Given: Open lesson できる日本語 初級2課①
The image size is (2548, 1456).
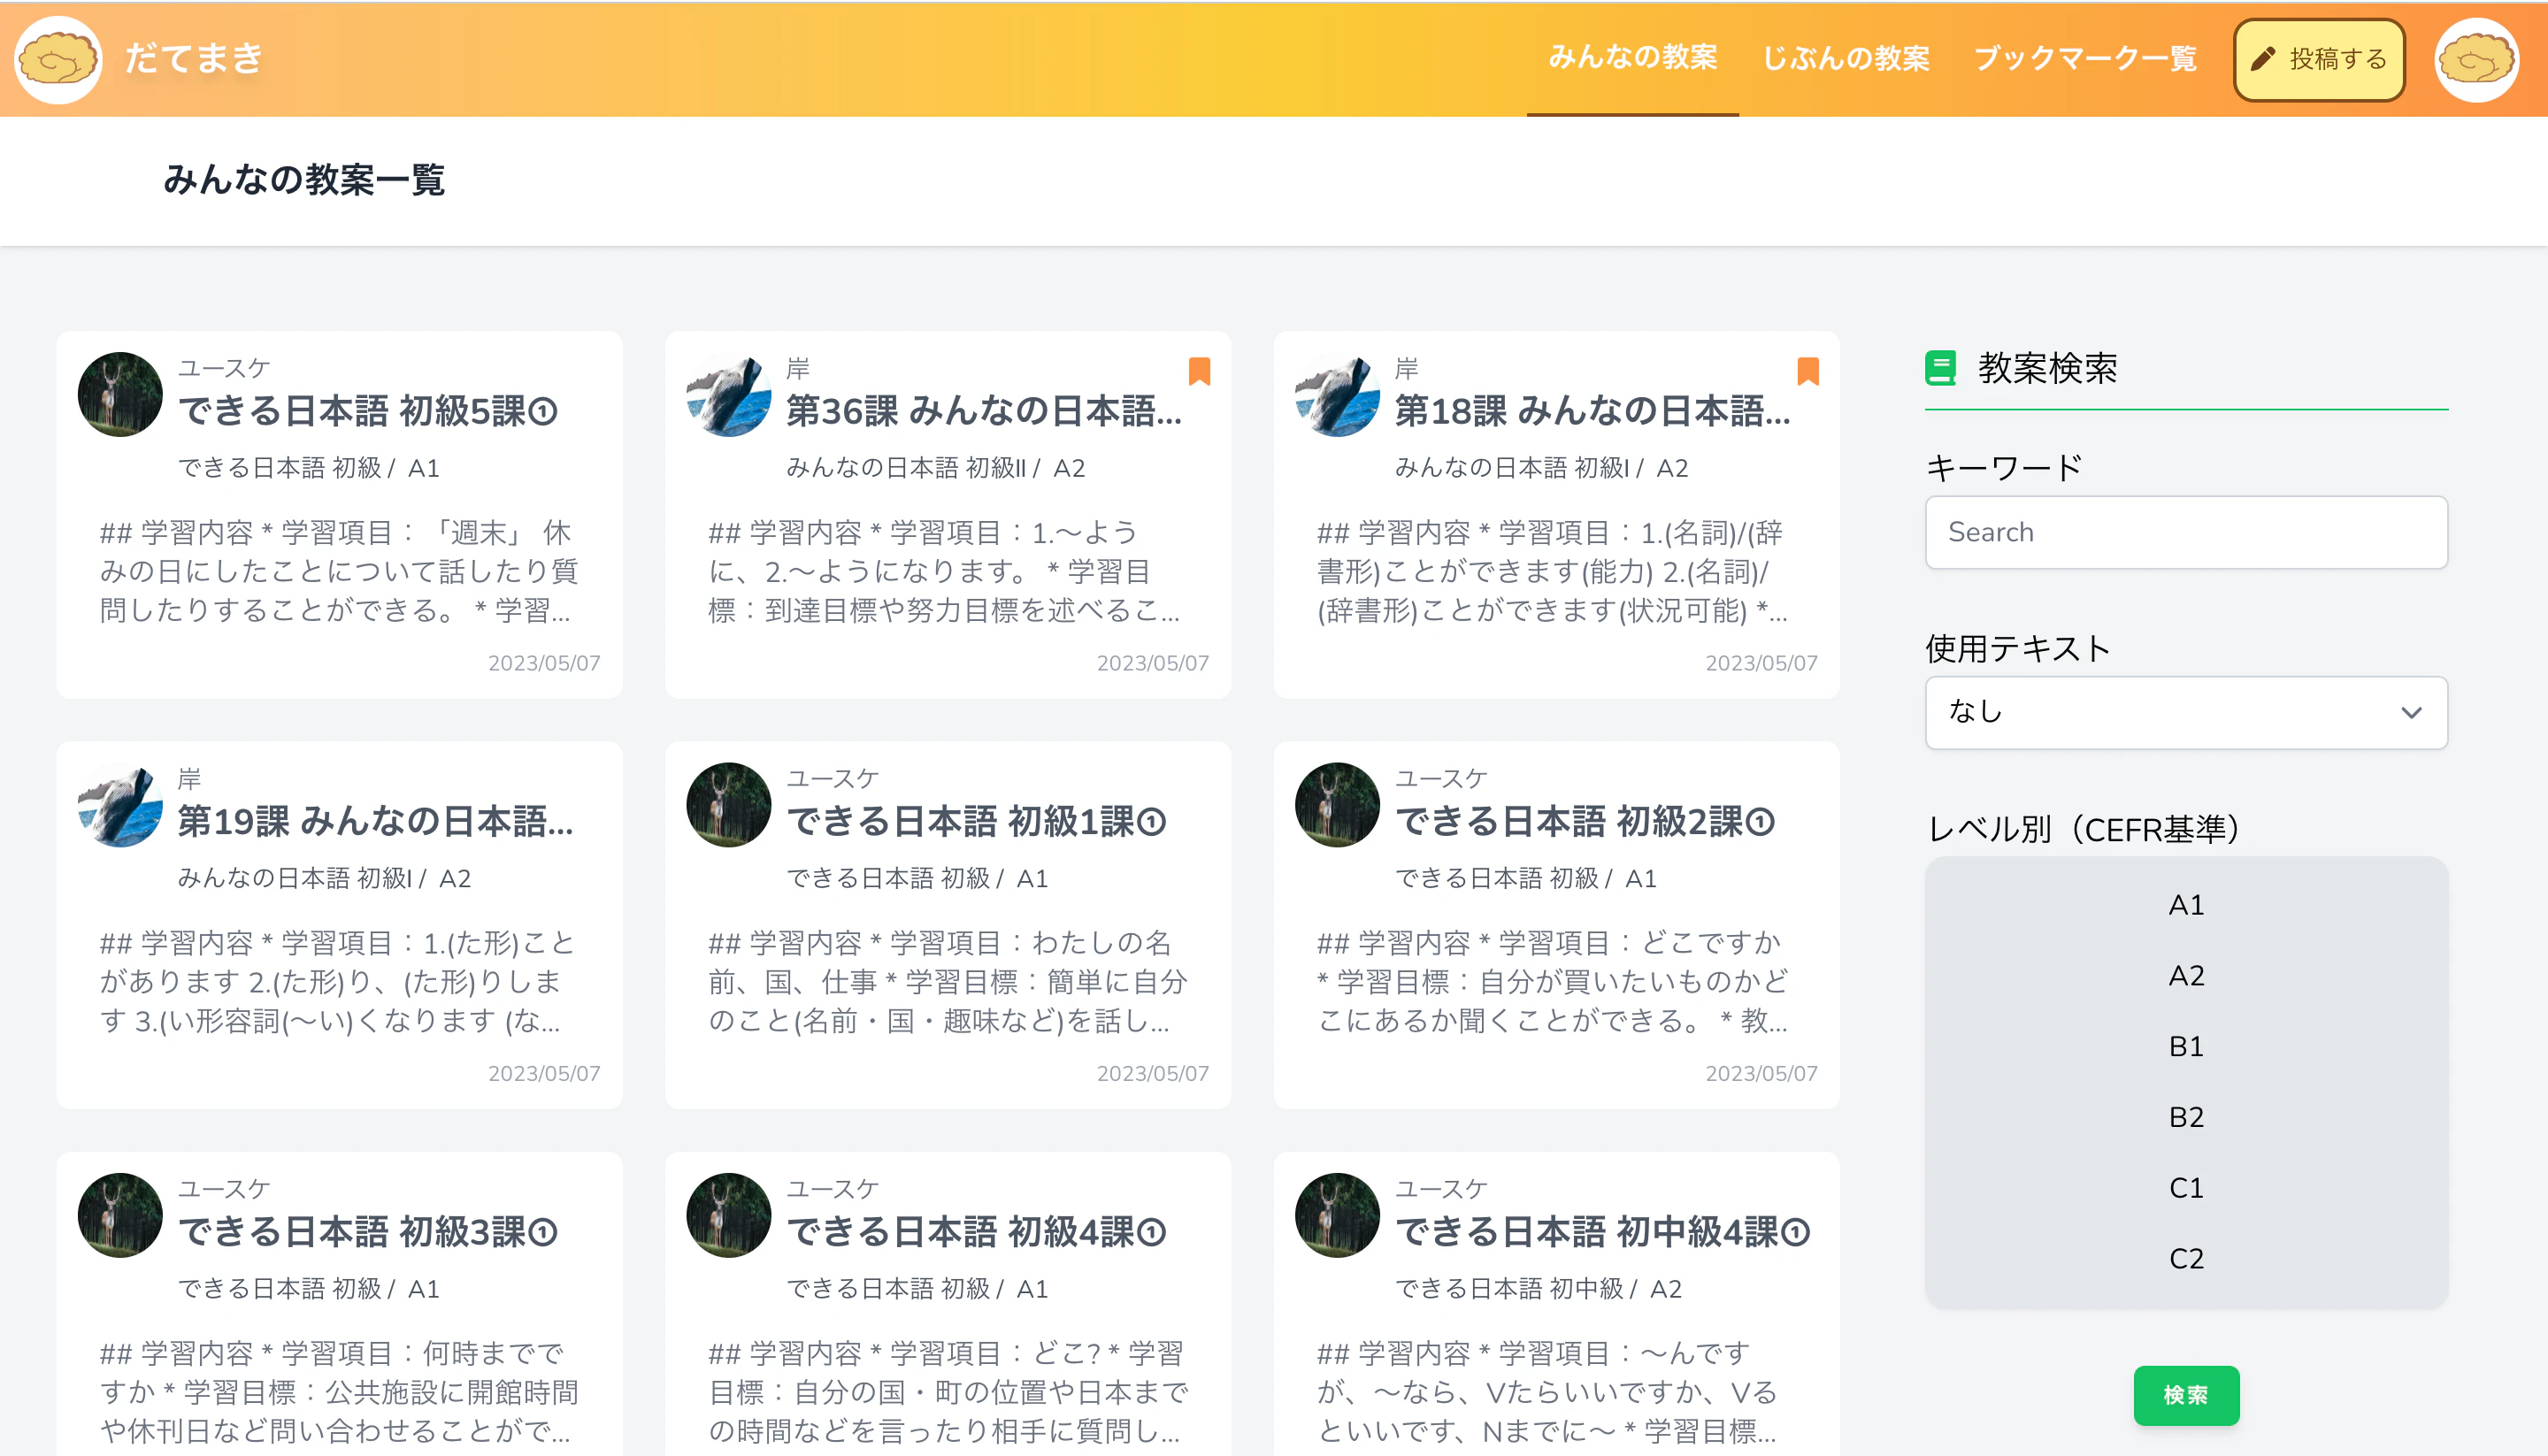Looking at the screenshot, I should (1585, 821).
